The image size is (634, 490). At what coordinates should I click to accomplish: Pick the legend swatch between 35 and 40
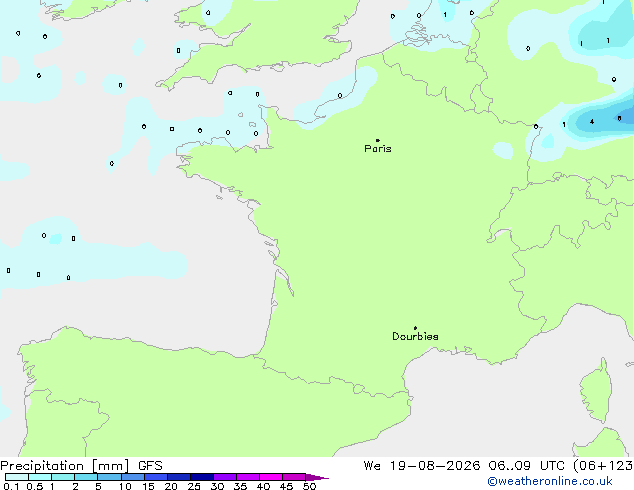[247, 477]
